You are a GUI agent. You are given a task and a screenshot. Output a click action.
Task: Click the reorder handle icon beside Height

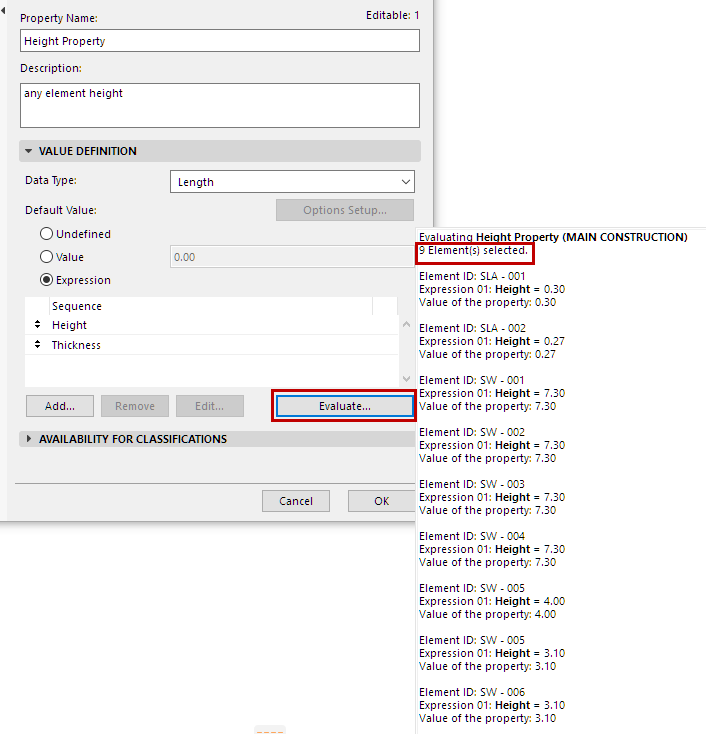[37, 324]
